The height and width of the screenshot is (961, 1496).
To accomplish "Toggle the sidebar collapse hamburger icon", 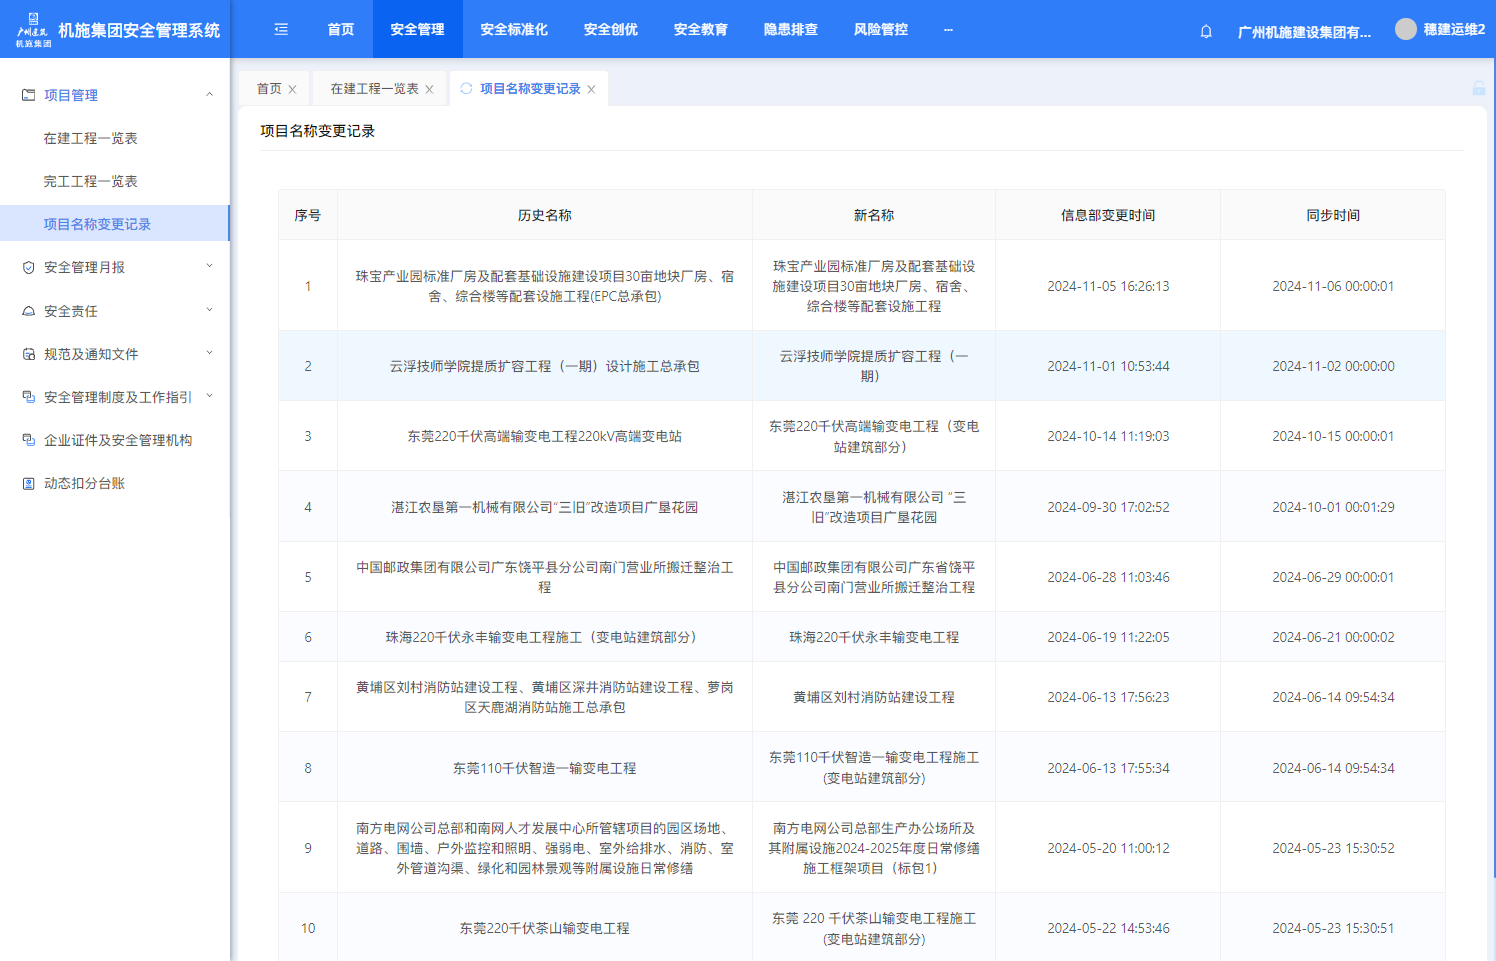I will click(x=281, y=29).
